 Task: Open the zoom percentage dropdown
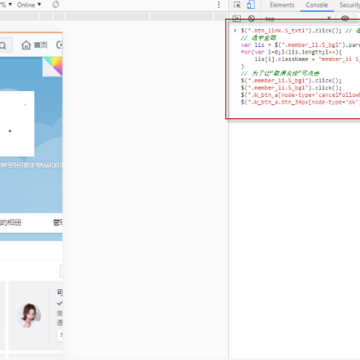click(x=6, y=5)
